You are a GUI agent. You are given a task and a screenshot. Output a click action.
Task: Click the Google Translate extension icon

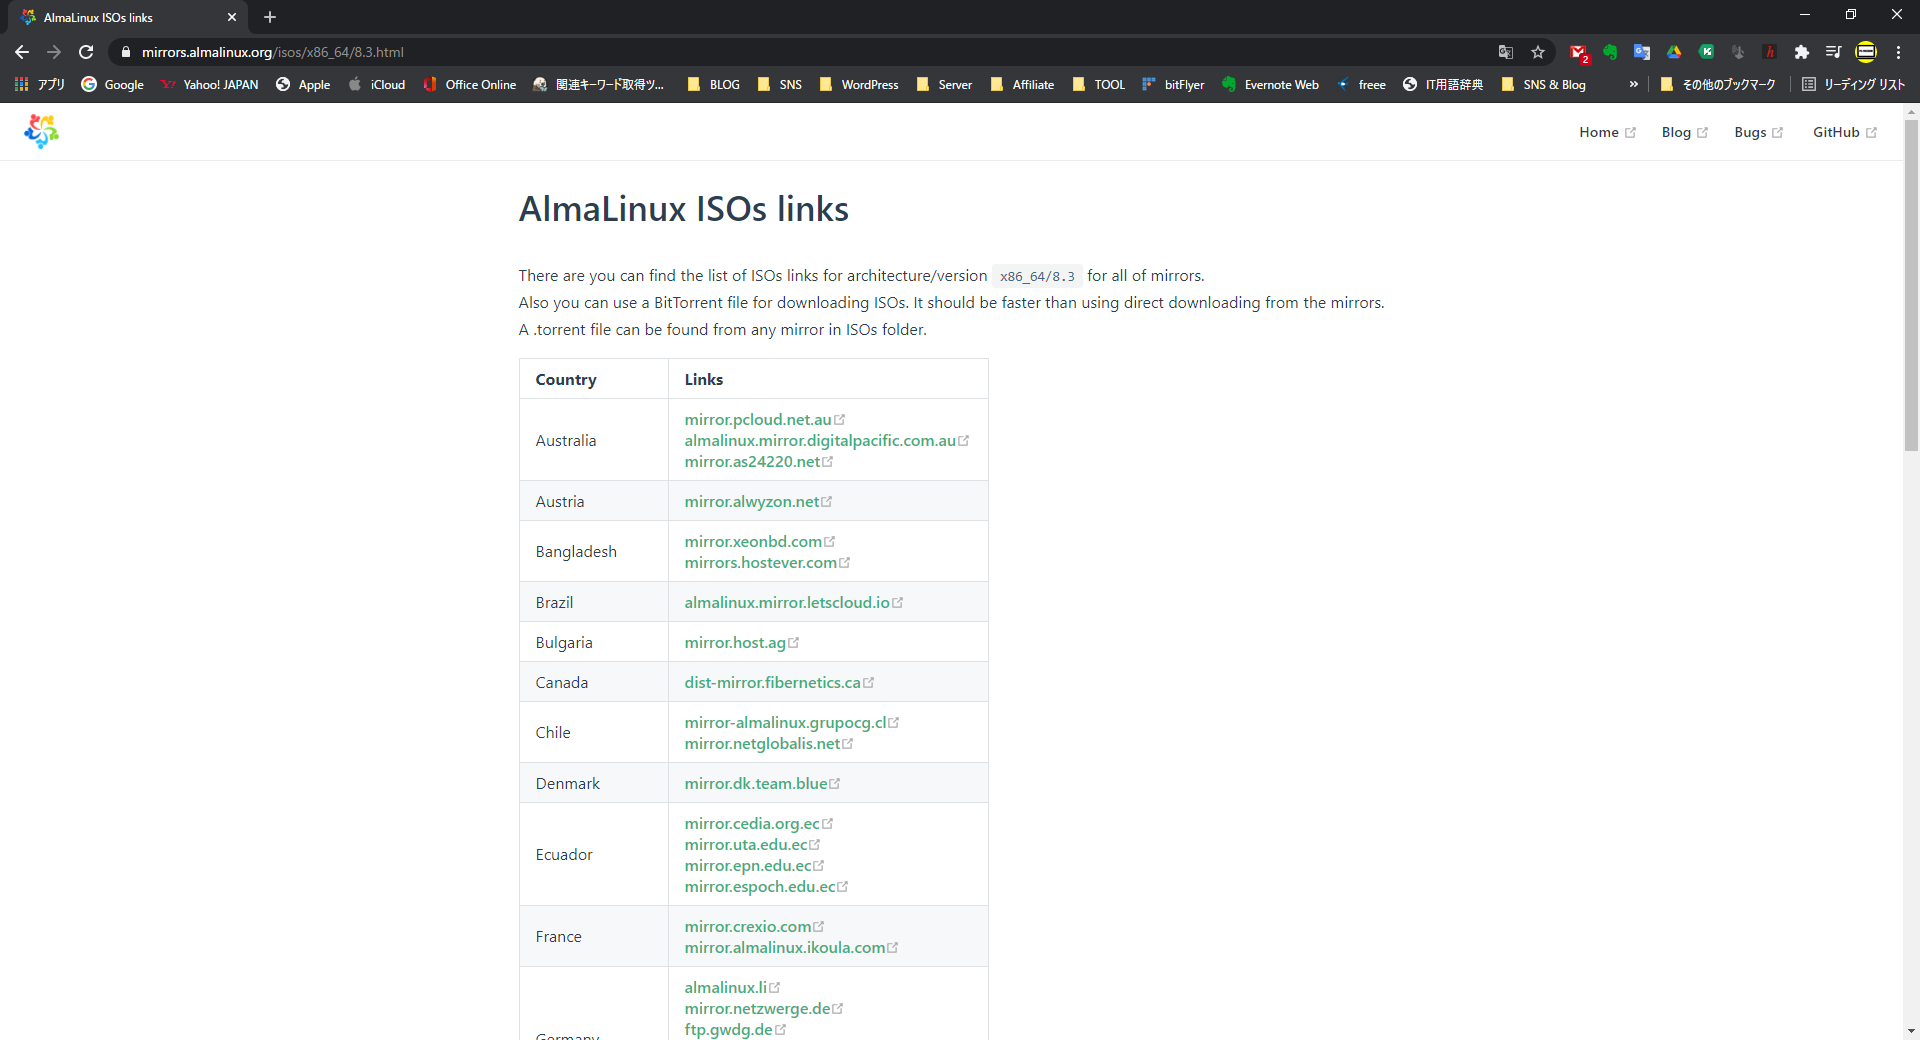pos(1642,52)
